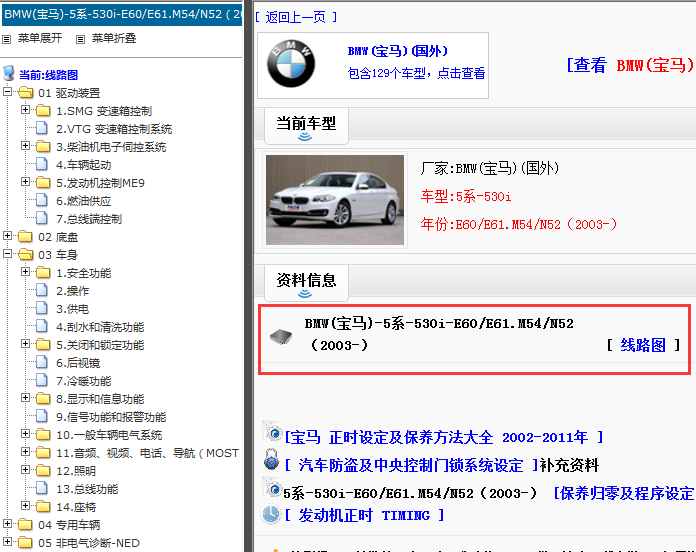Collapse the 03 车身 node

[8, 253]
